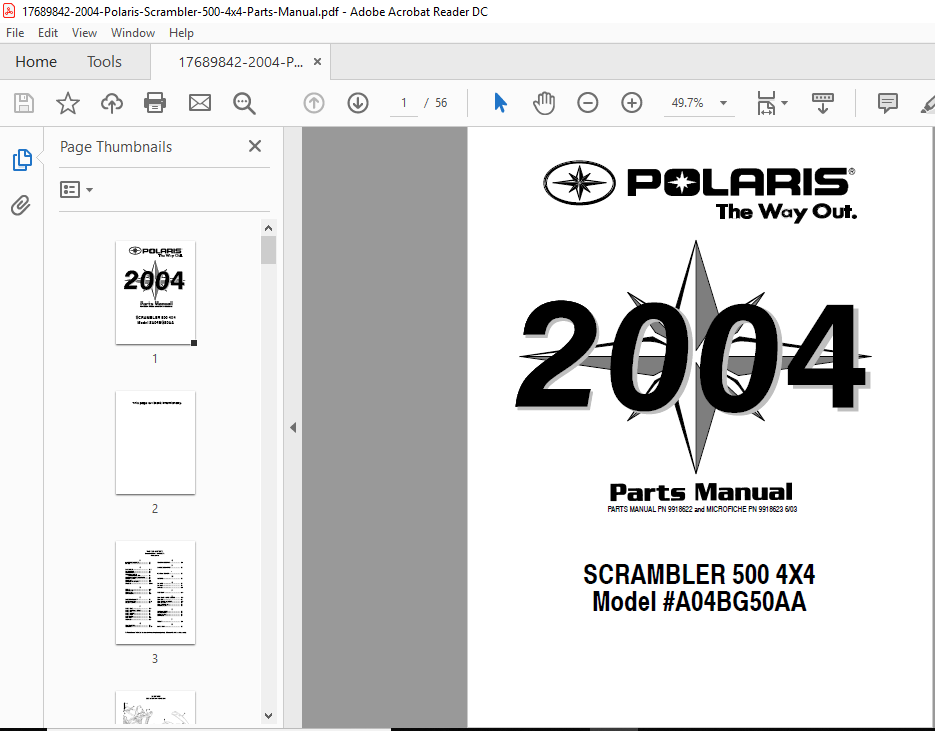
Task: Select the 17689842-2004-P... document tab
Action: coord(240,62)
